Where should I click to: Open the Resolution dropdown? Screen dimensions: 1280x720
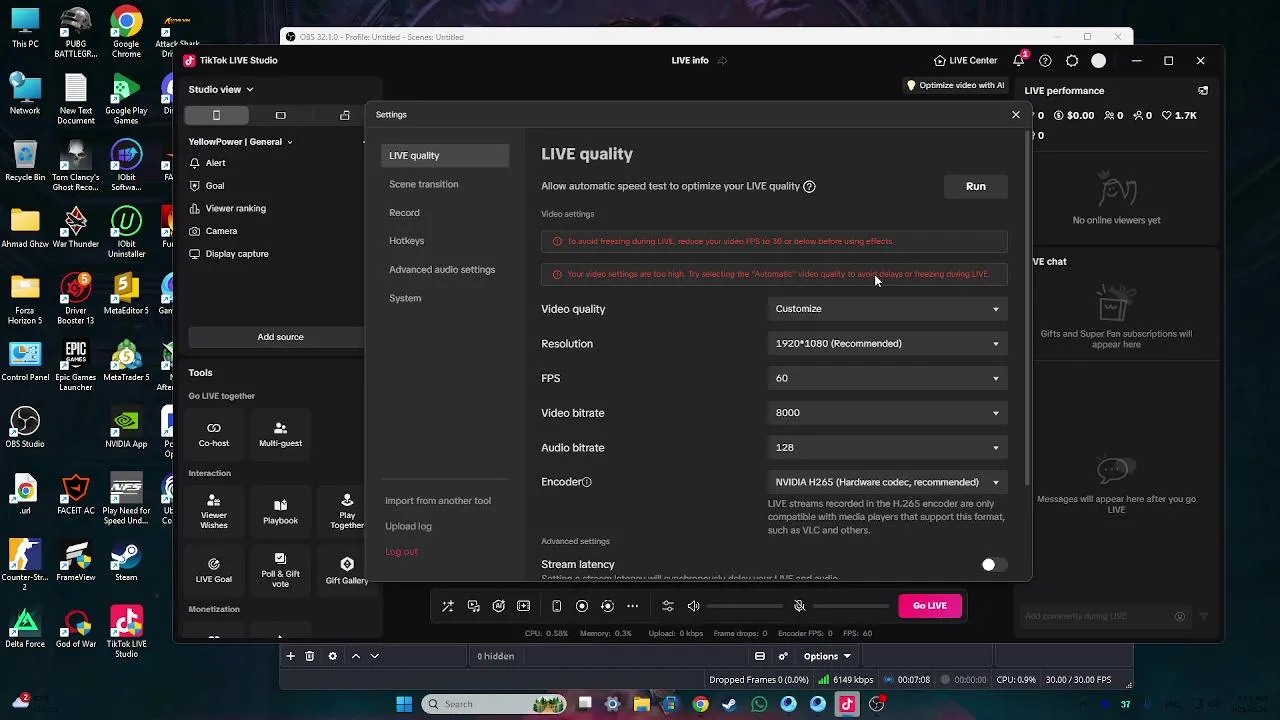(x=887, y=344)
